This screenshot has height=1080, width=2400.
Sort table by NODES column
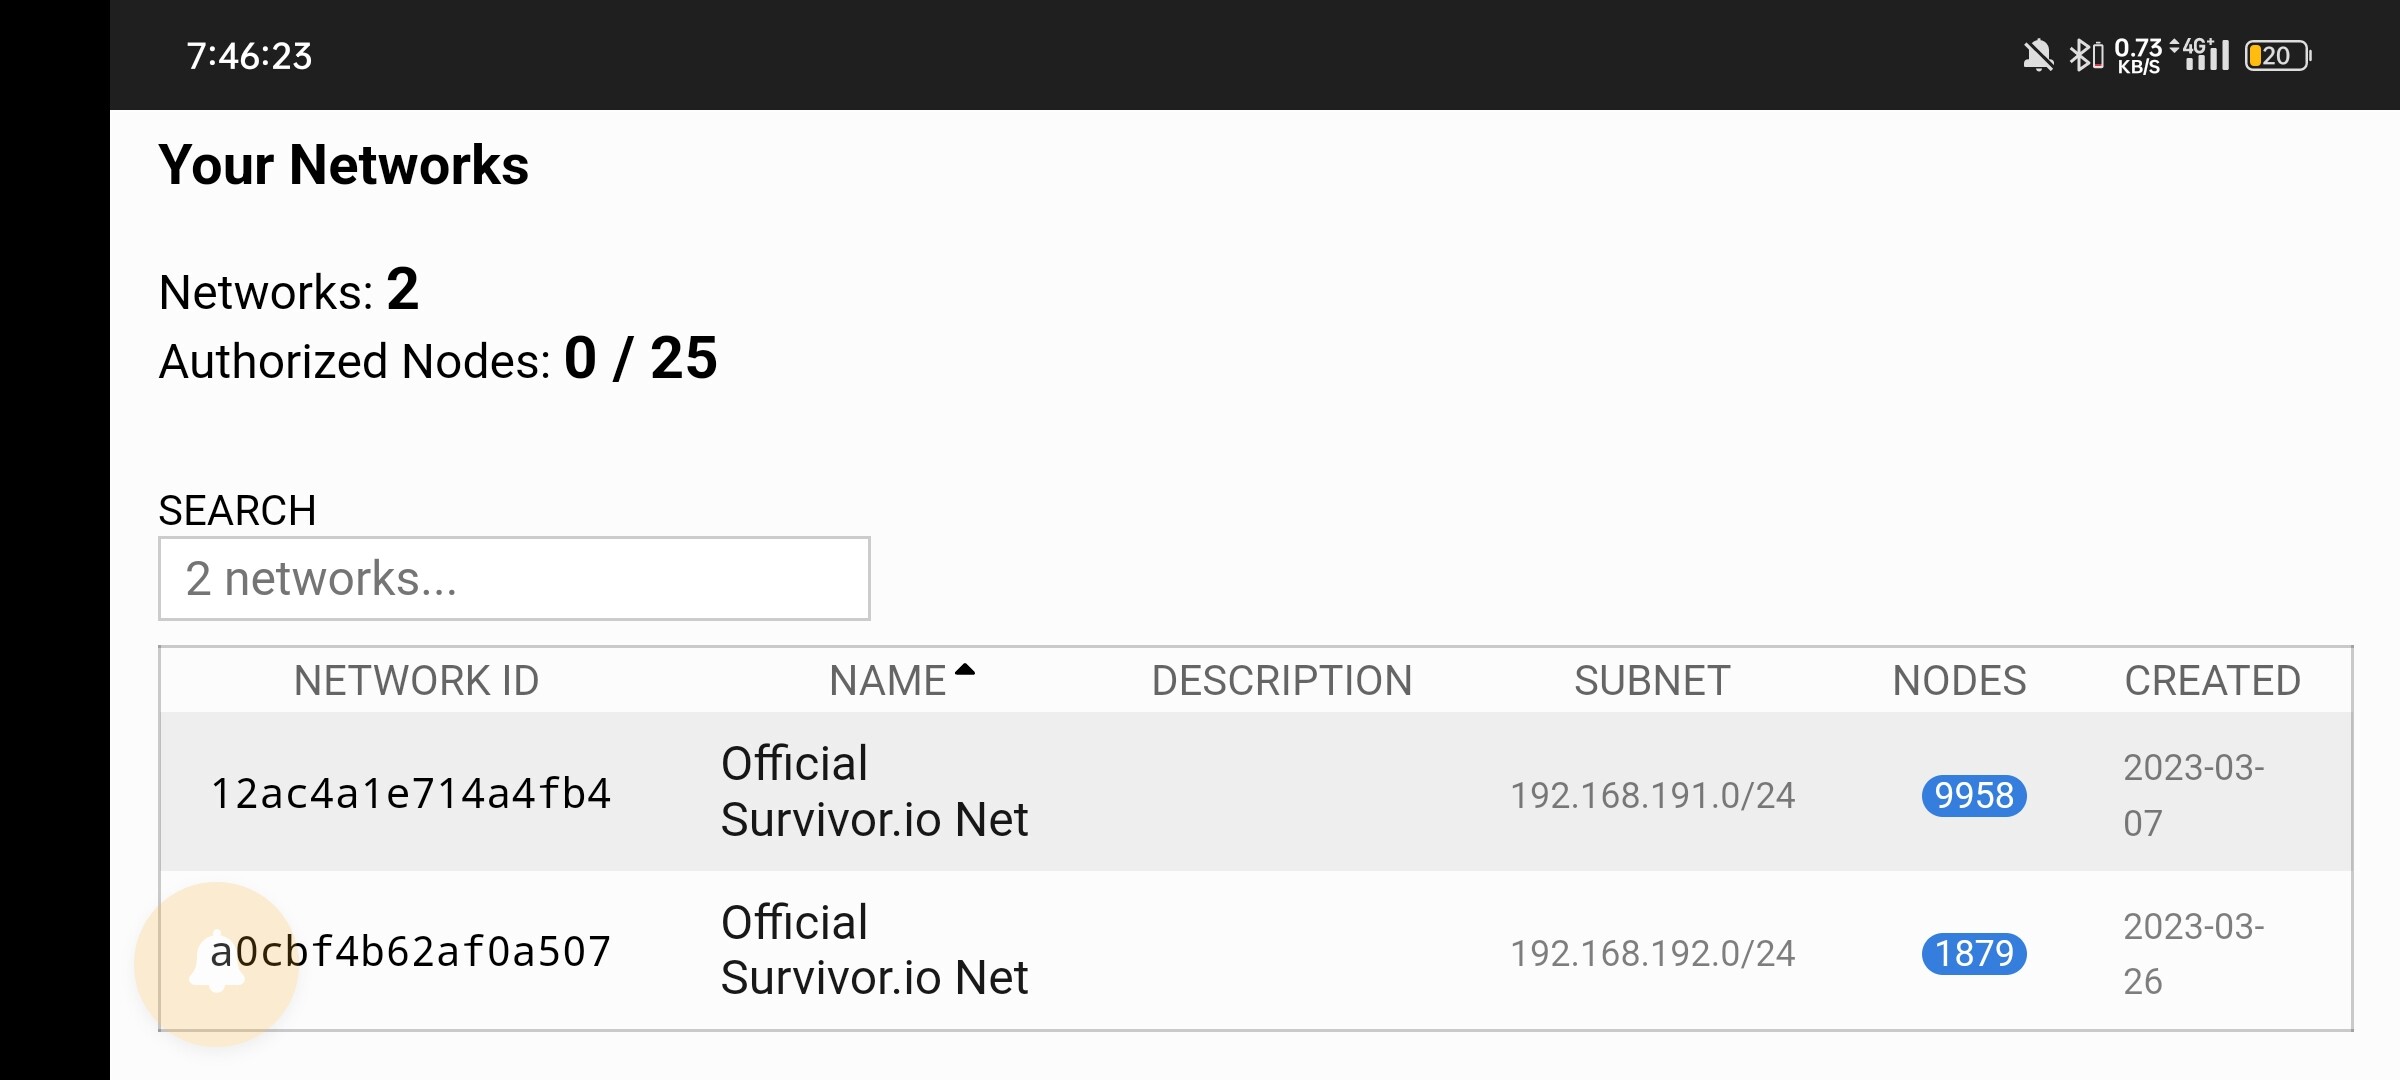tap(1959, 681)
